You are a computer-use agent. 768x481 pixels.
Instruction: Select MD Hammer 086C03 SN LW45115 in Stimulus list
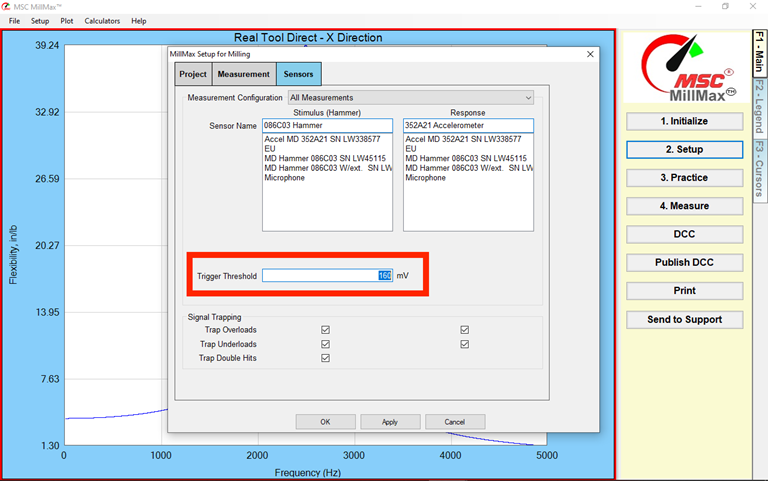pos(327,158)
